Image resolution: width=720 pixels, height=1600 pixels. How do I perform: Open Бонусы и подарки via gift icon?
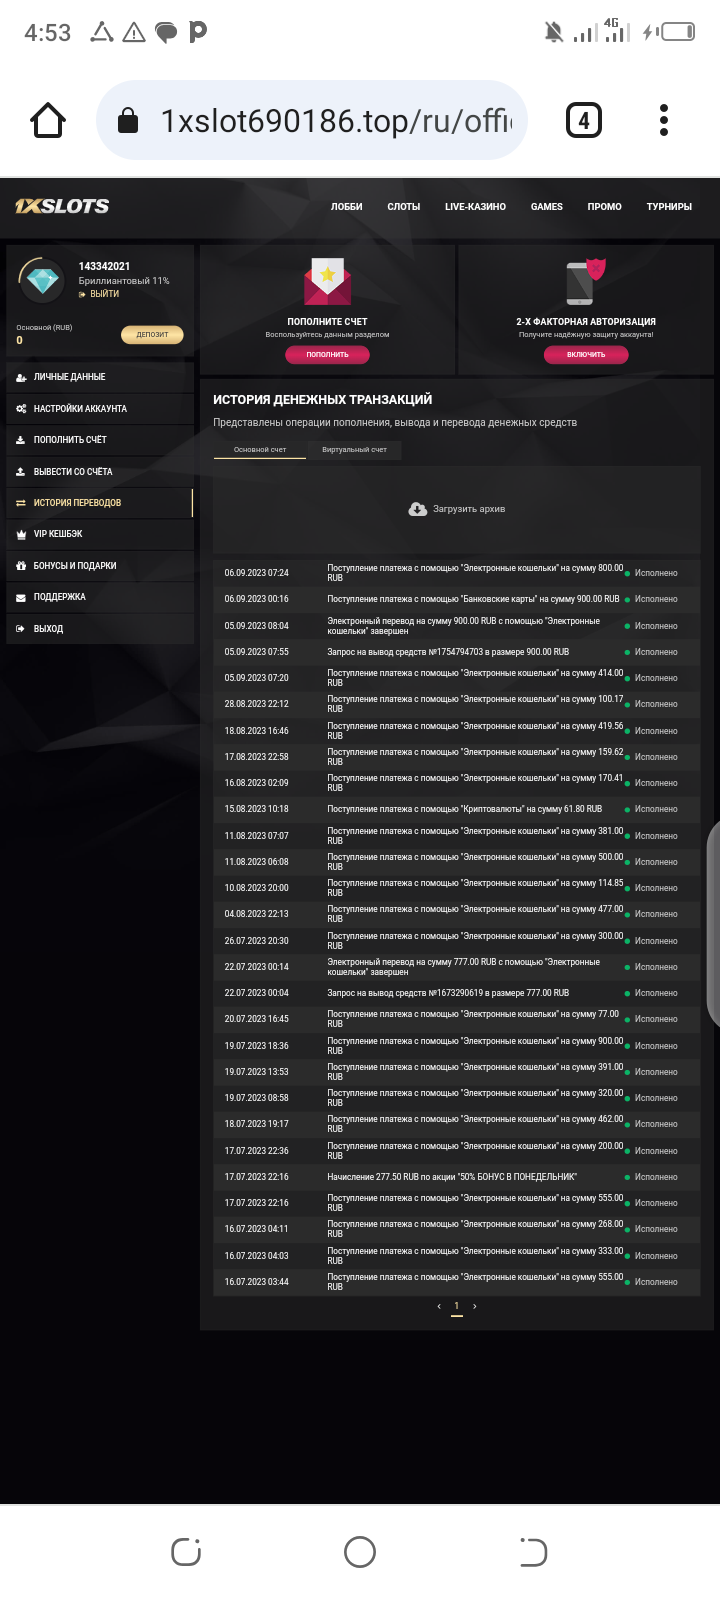[22, 565]
